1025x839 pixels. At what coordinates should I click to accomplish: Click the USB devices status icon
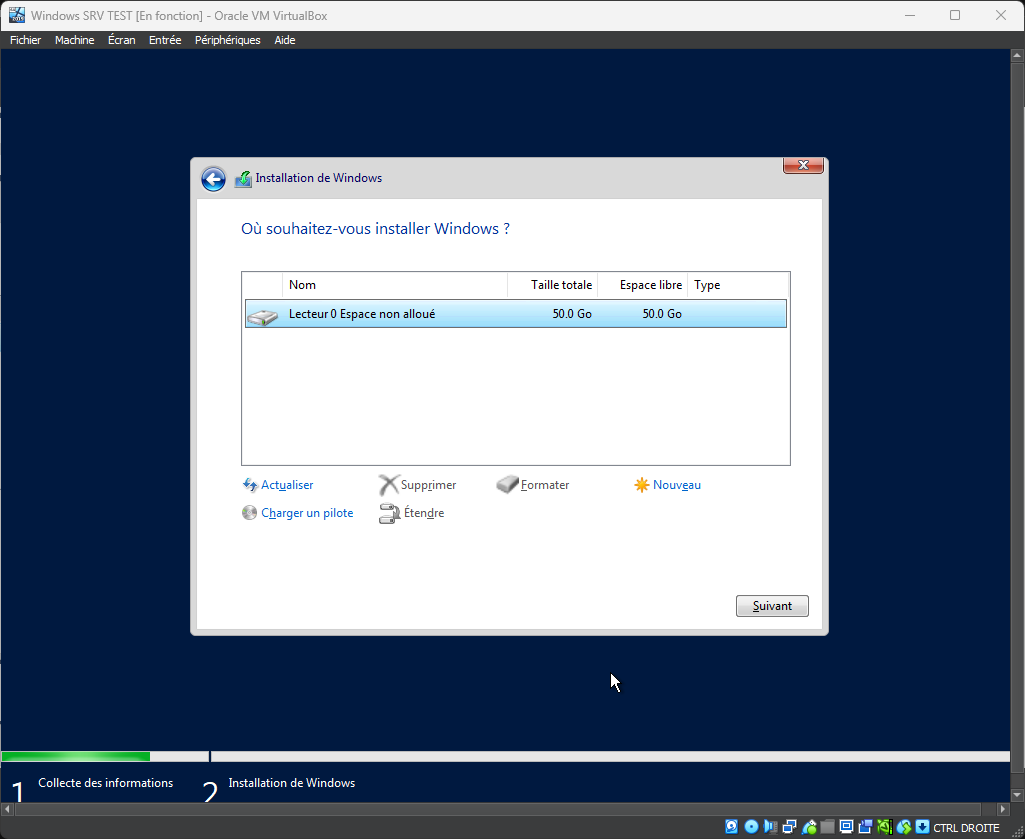(x=809, y=827)
